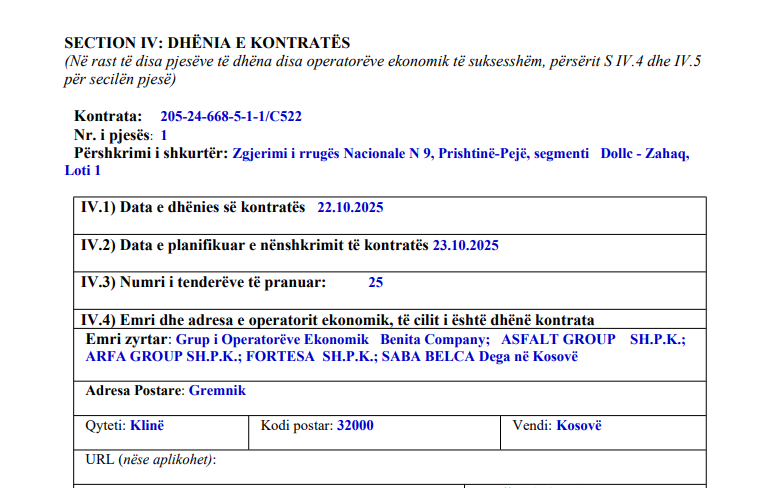Click postal address value Gremnik
Viewport: 776px width, 488px height.
click(217, 390)
